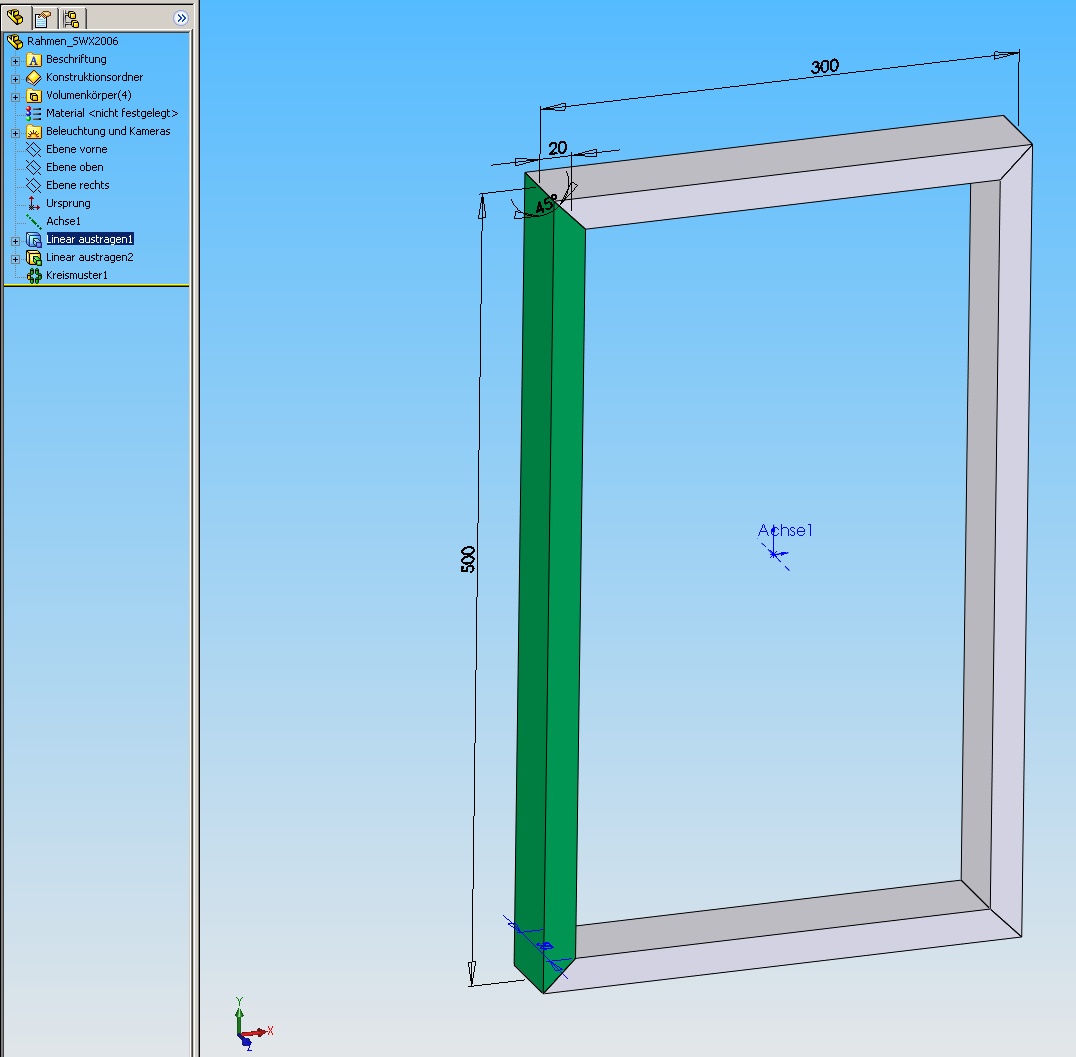Screen dimensions: 1076x1057
Task: Click the Konstruktionsordner icon
Action: click(34, 78)
